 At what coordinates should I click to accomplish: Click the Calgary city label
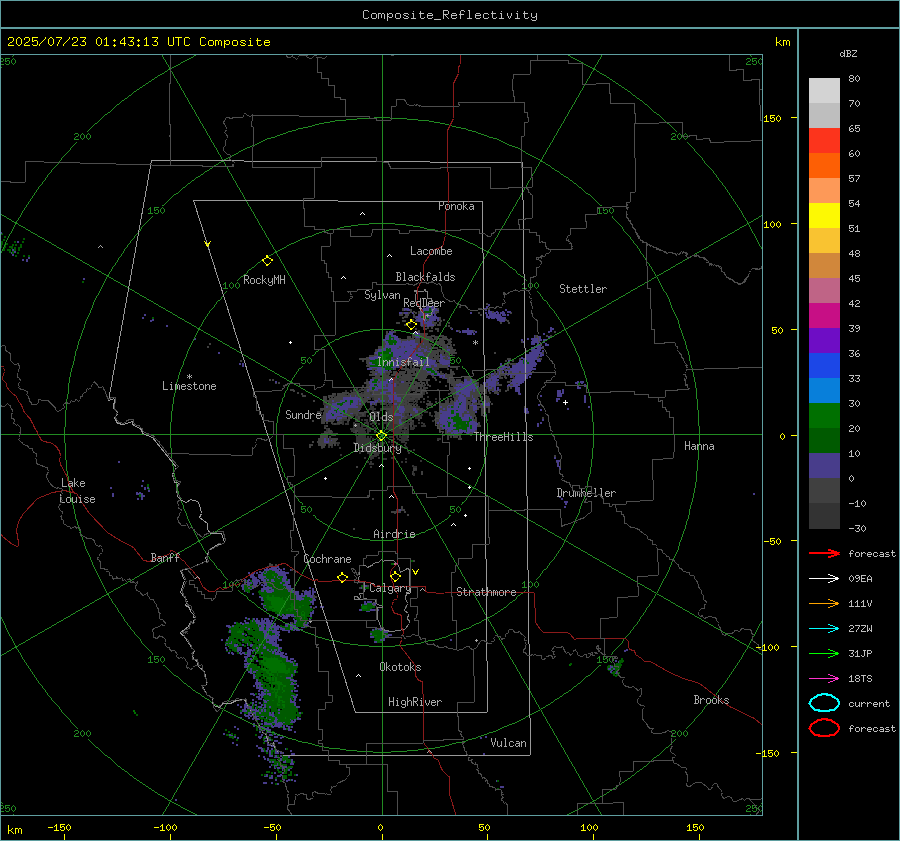pos(390,588)
